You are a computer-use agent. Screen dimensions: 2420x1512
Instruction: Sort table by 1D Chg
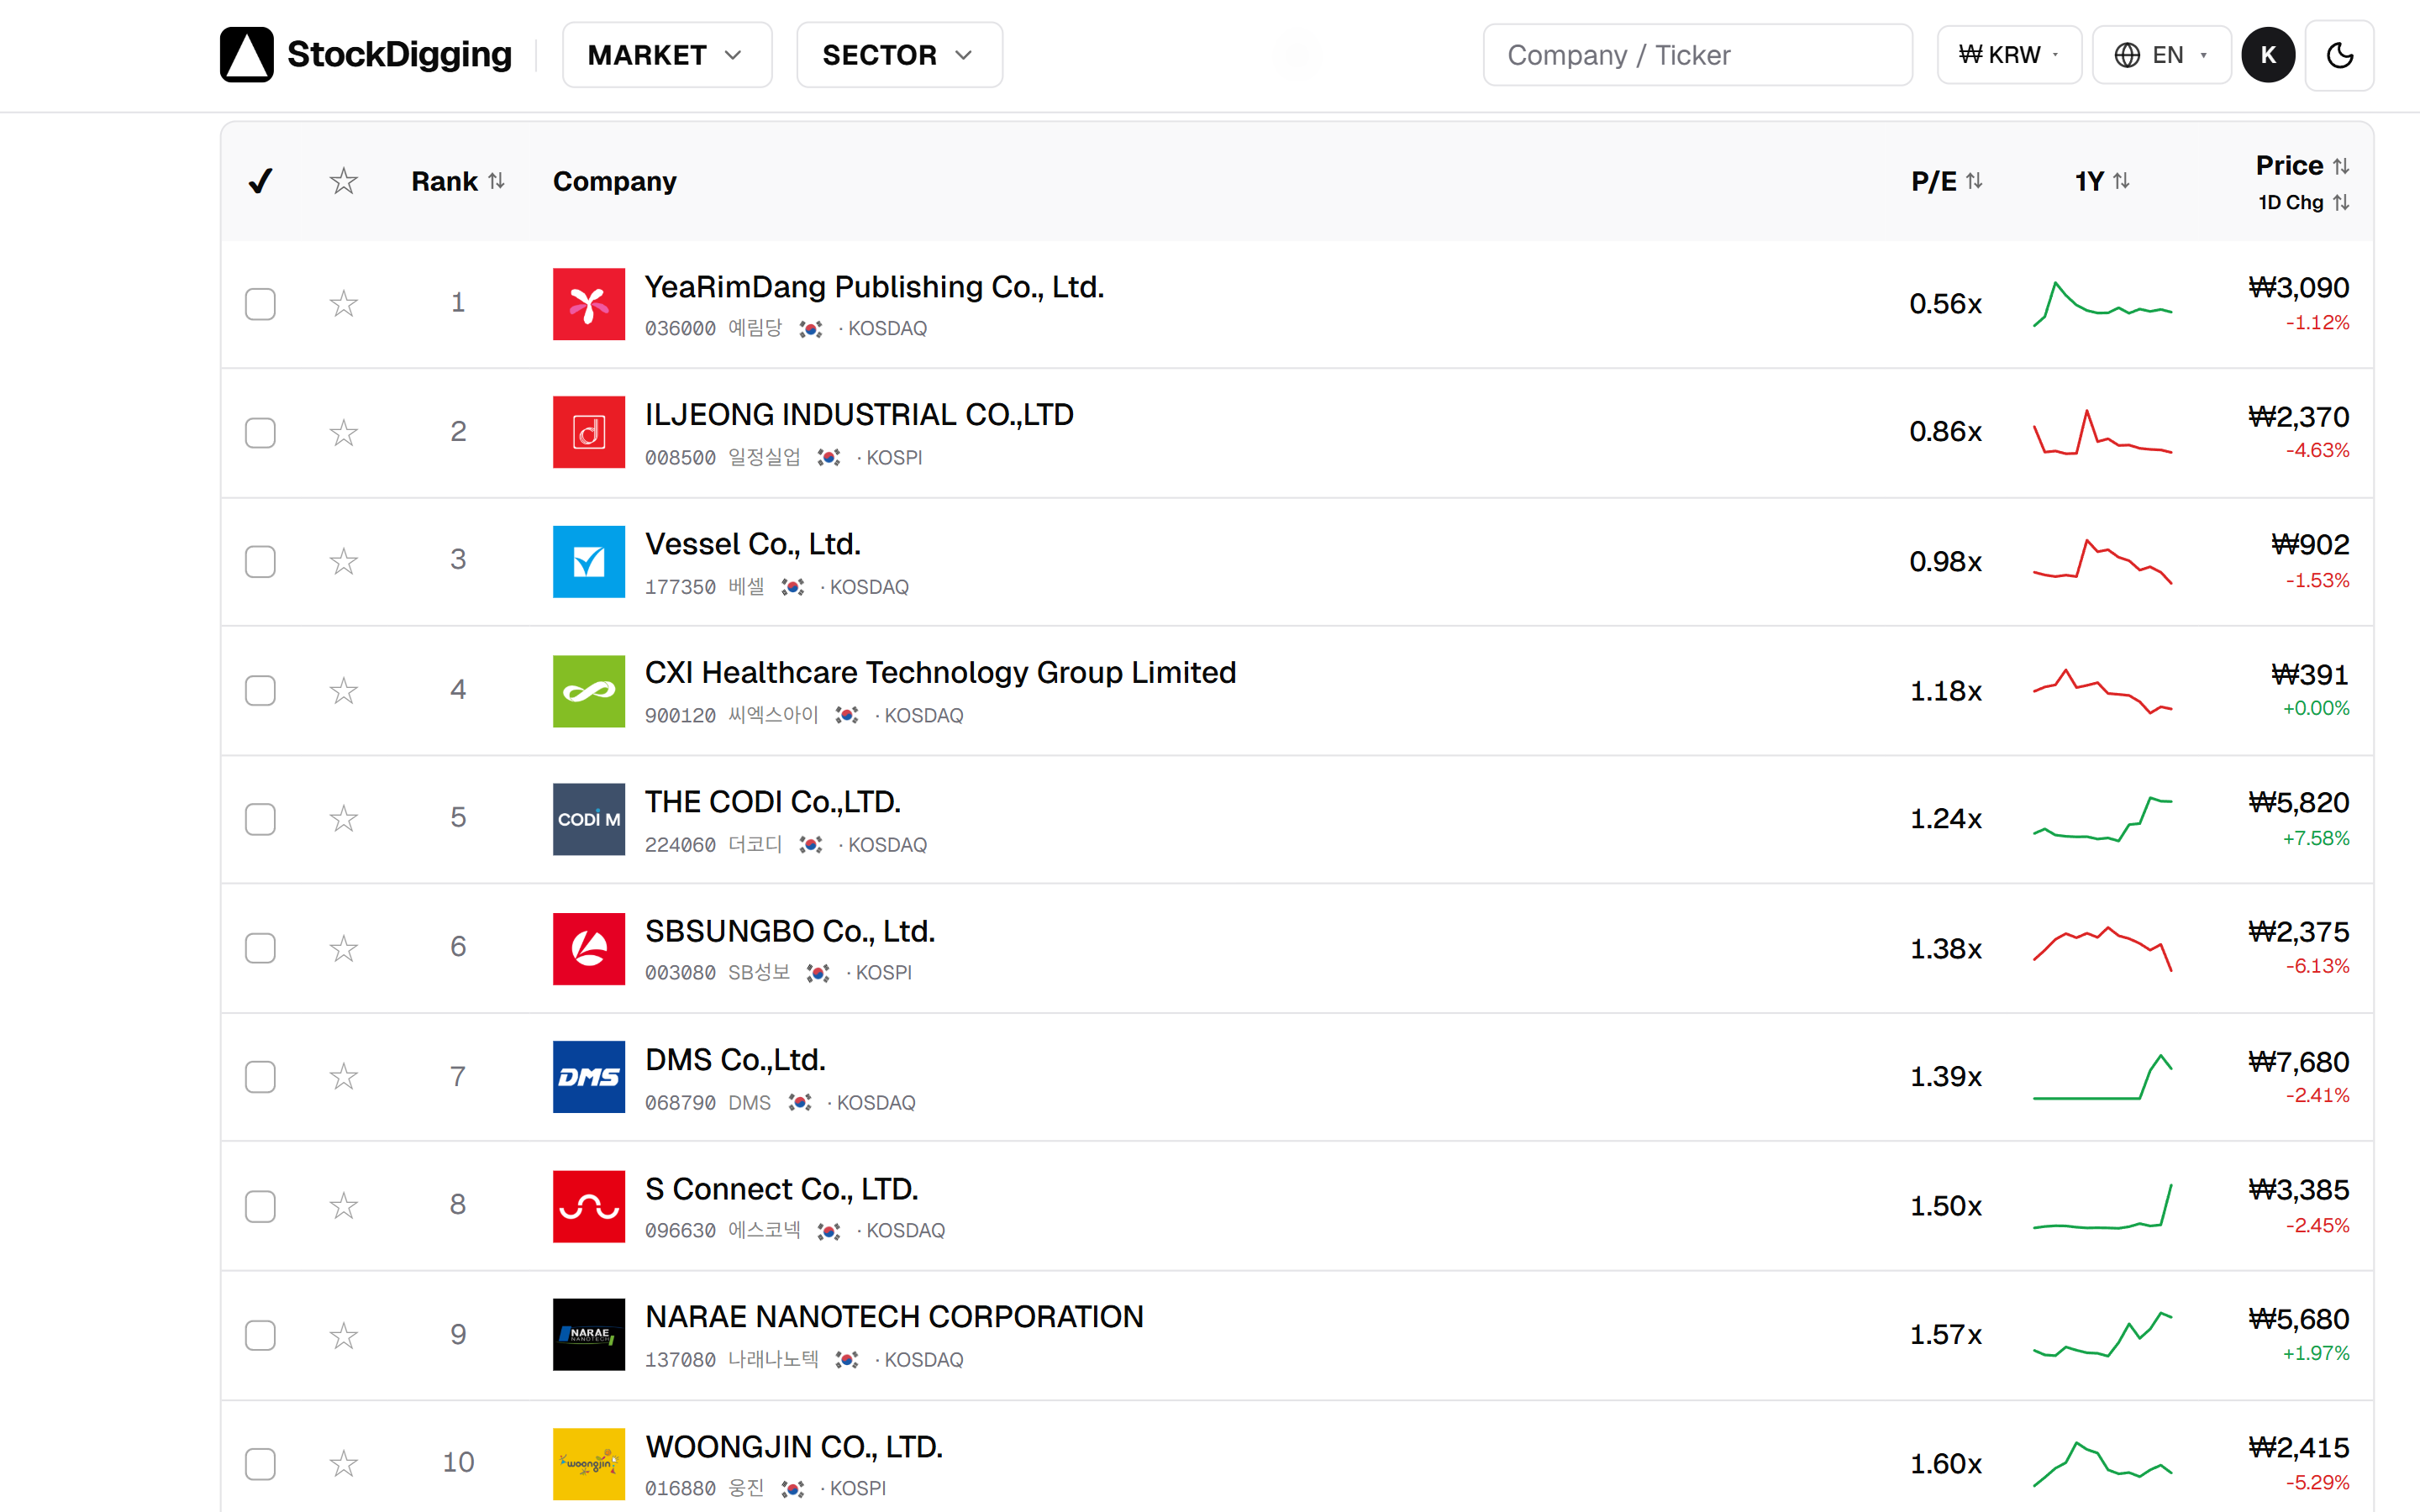(x=2303, y=202)
